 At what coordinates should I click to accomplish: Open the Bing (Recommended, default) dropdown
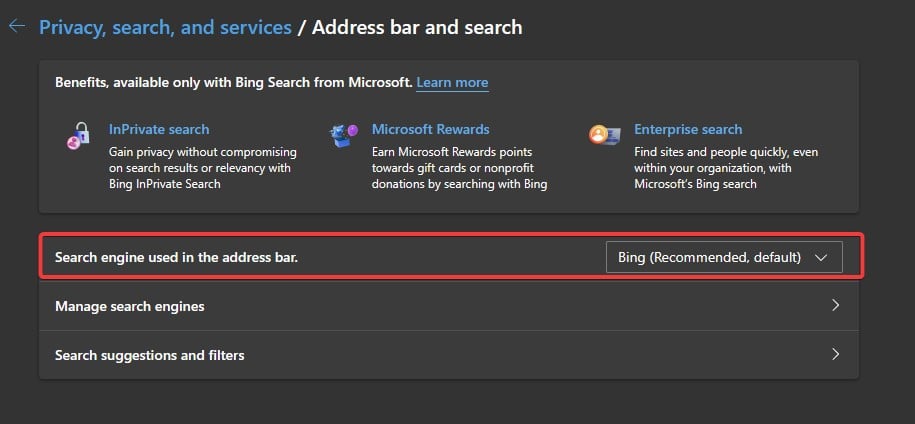point(724,257)
